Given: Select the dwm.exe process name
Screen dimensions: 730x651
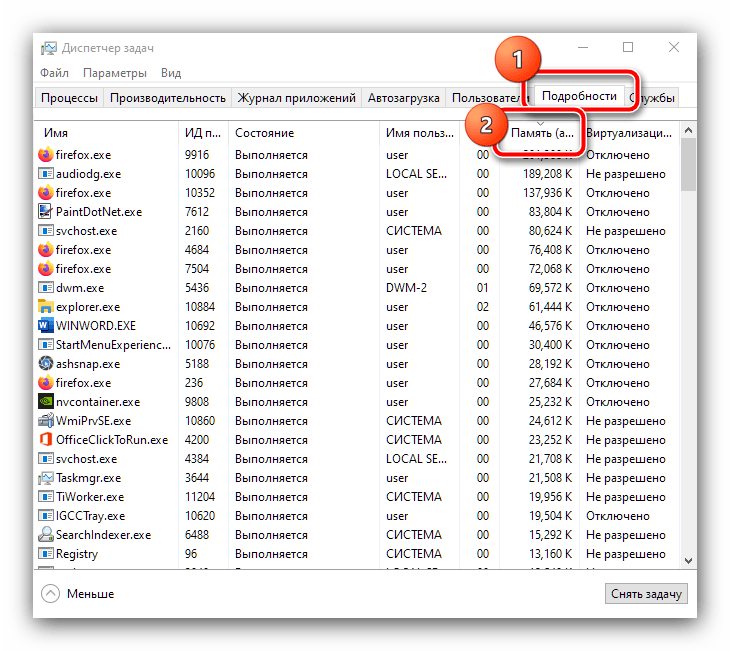Looking at the screenshot, I should (x=80, y=288).
